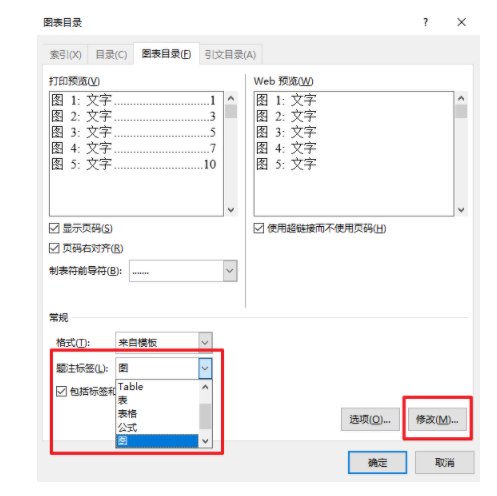Click print preview scroll down arrow
This screenshot has width=497, height=496.
pyautogui.click(x=231, y=210)
